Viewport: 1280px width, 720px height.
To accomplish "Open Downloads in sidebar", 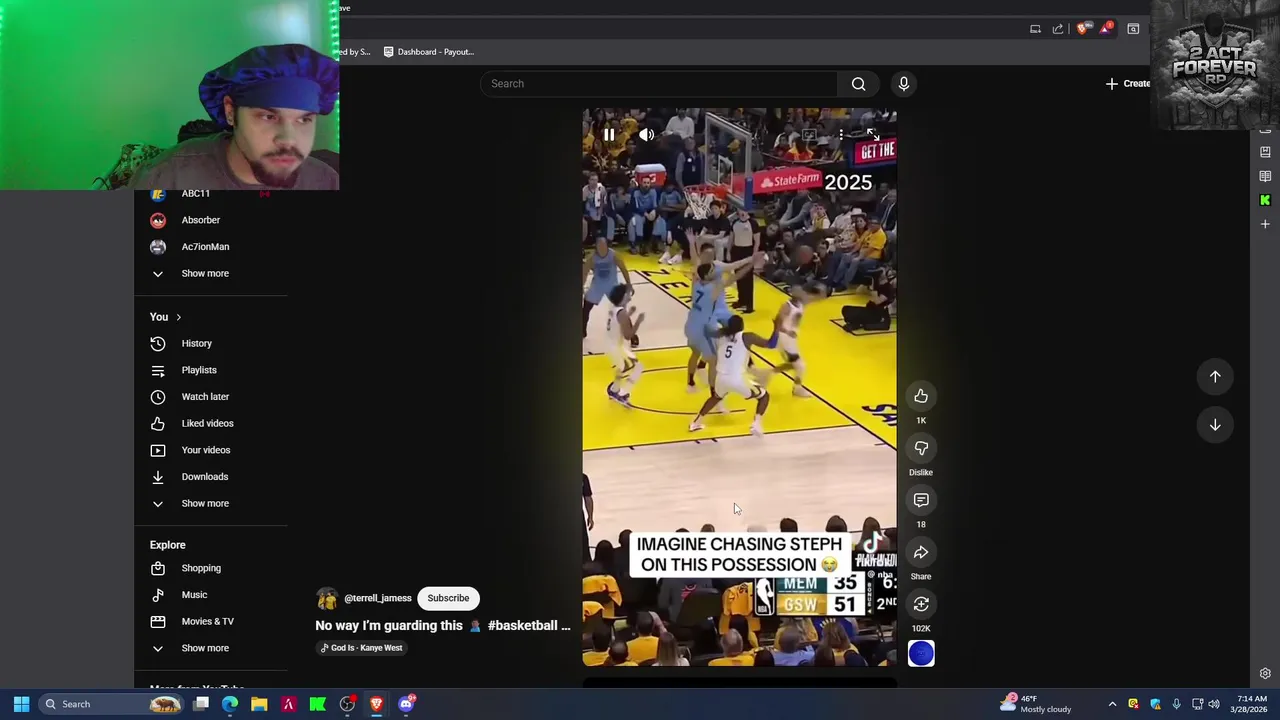I will click(x=204, y=477).
